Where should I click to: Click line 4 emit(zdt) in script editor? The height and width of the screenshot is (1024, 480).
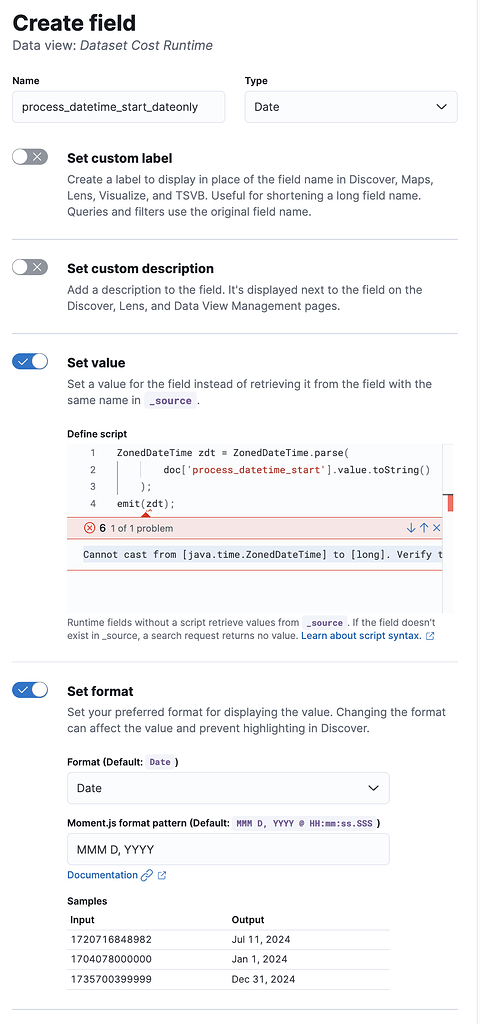146,504
